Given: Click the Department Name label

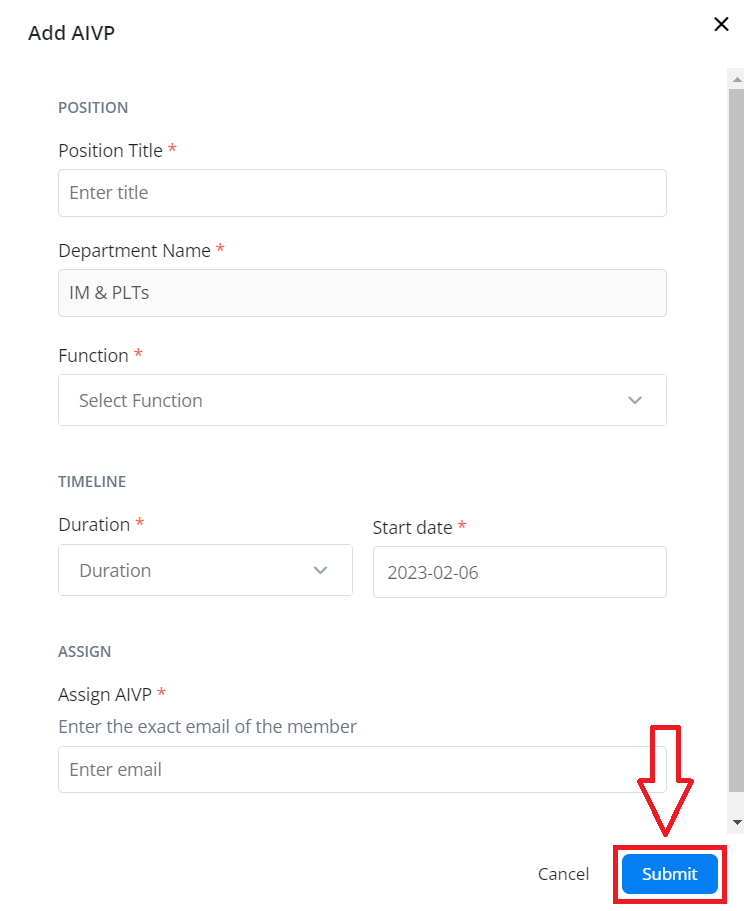Looking at the screenshot, I should coord(134,250).
